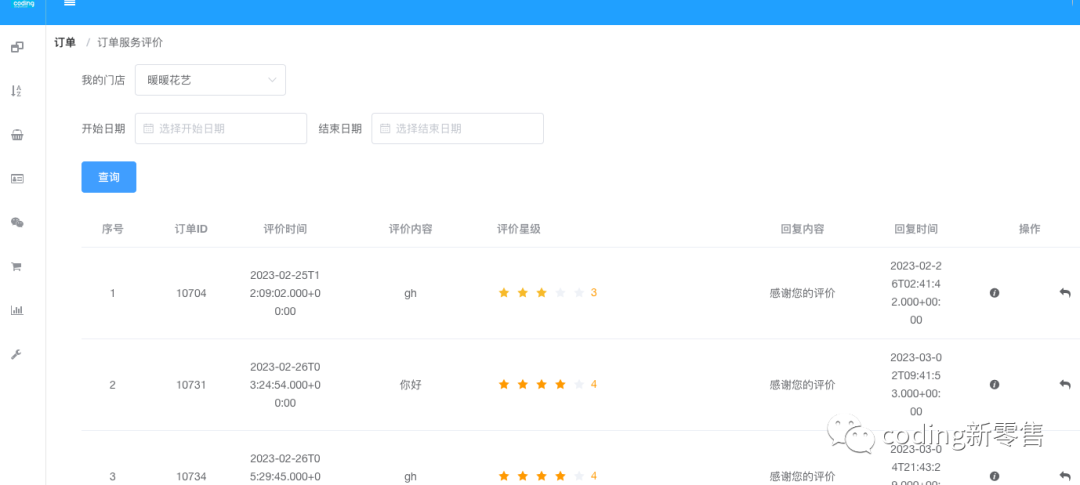The width and height of the screenshot is (1080, 485).
Task: Click the 选择开始日期 input field
Action: click(x=221, y=128)
